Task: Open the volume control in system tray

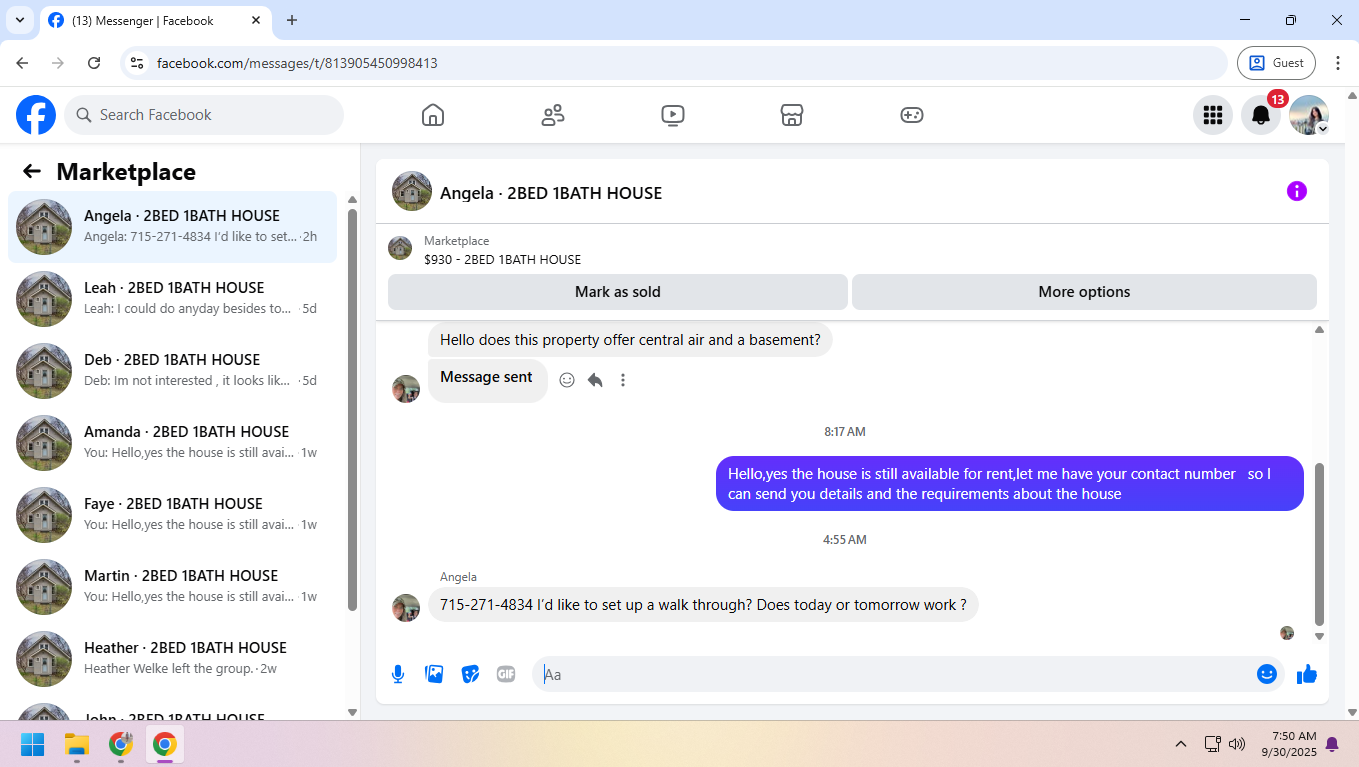Action: pyautogui.click(x=1237, y=744)
